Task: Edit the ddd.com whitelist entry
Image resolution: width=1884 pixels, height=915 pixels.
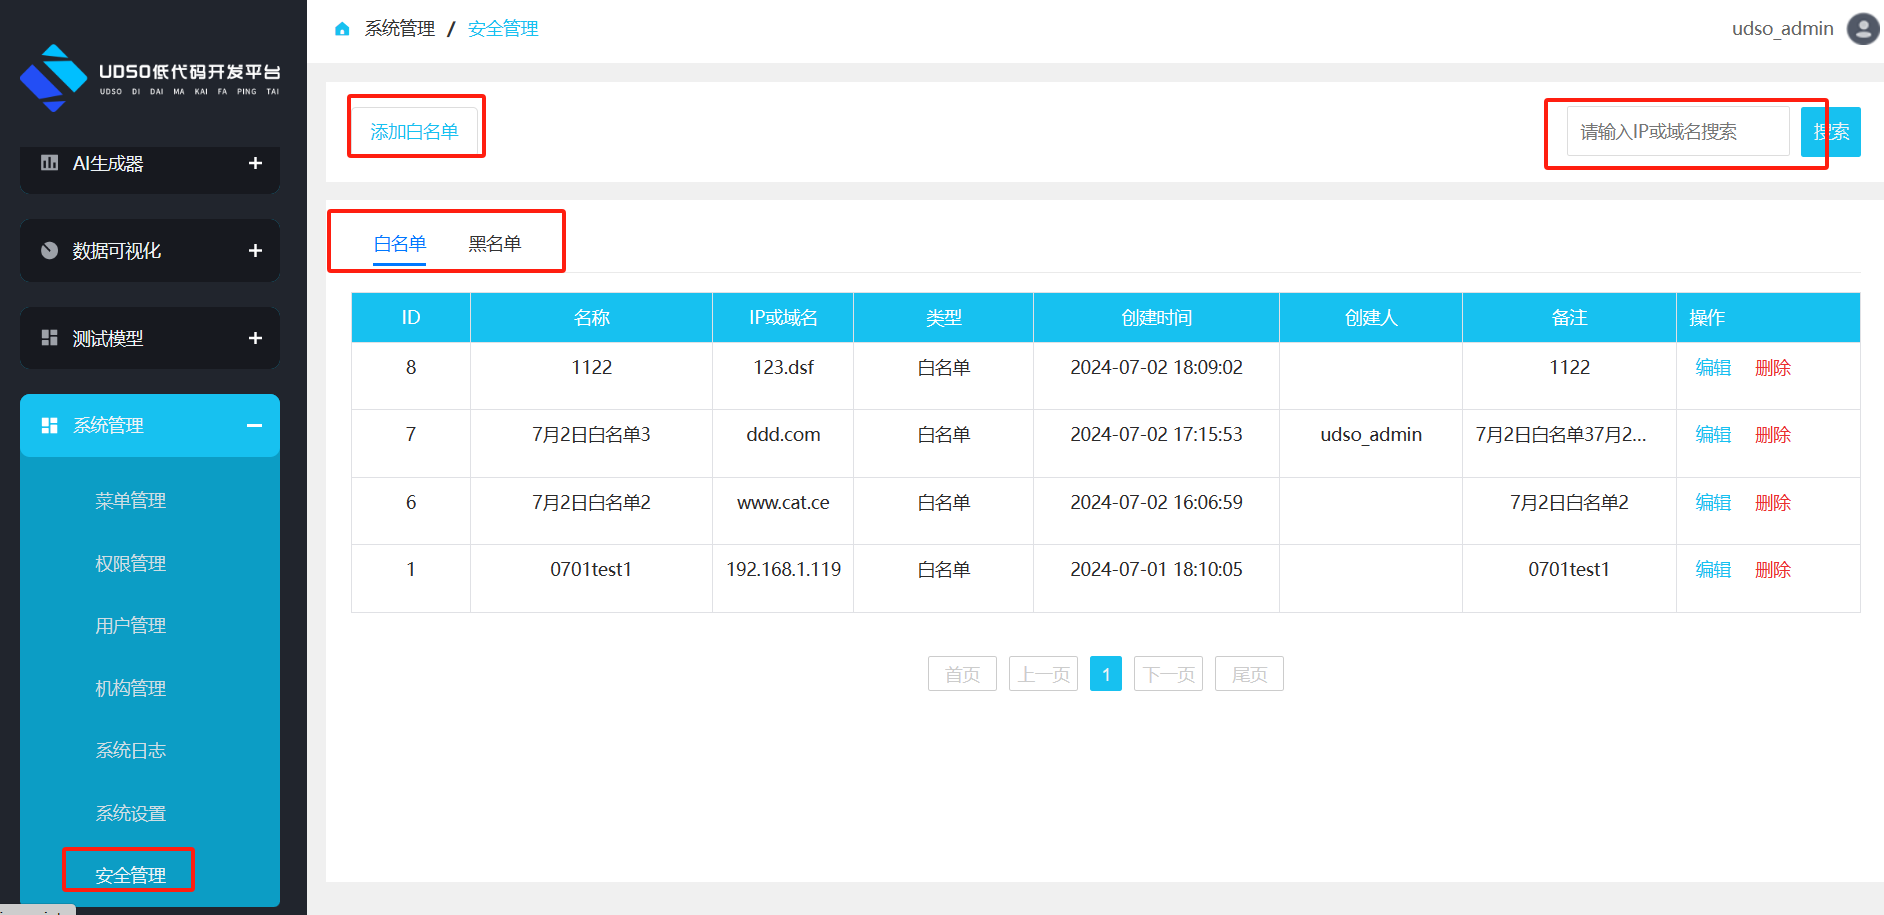Action: coord(1713,435)
